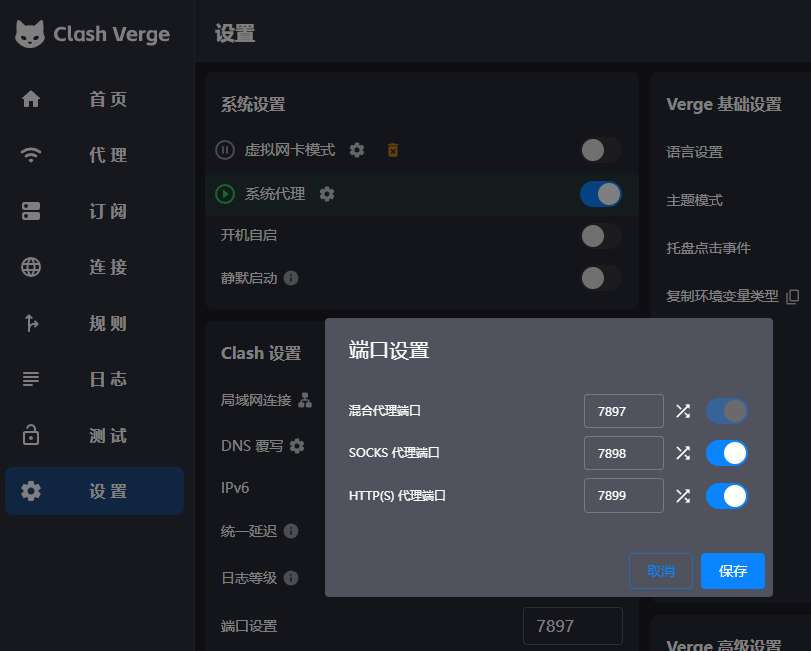Open the 首页 sidebar page
The width and height of the screenshot is (811, 651).
[x=94, y=99]
